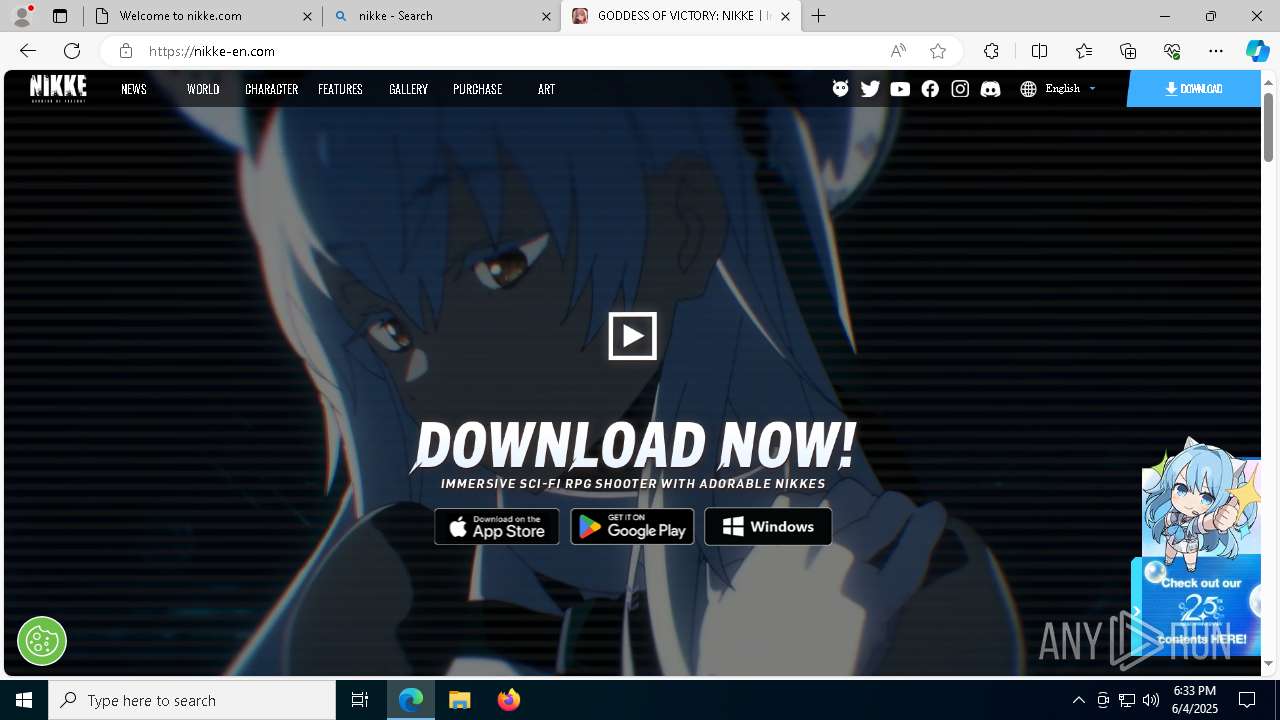
Task: Open WORLD menu item
Action: (x=203, y=89)
